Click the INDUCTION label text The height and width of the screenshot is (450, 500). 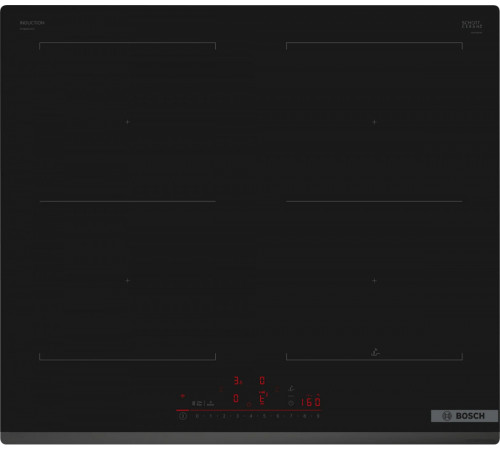point(32,23)
